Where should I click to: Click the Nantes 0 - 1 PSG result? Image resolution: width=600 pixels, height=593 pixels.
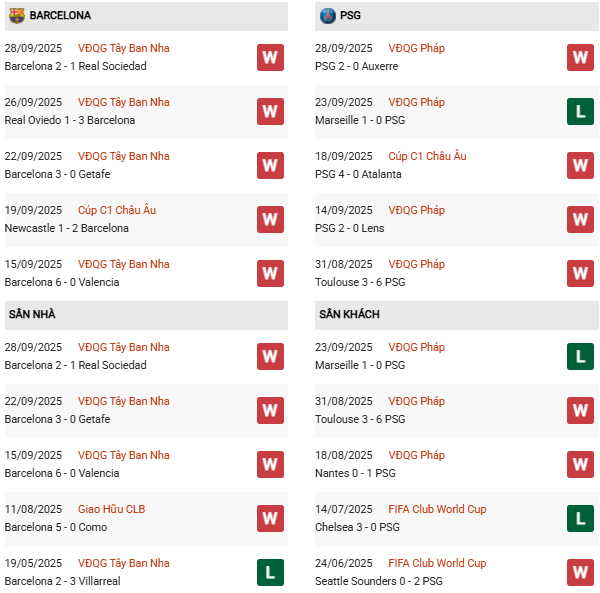click(355, 473)
